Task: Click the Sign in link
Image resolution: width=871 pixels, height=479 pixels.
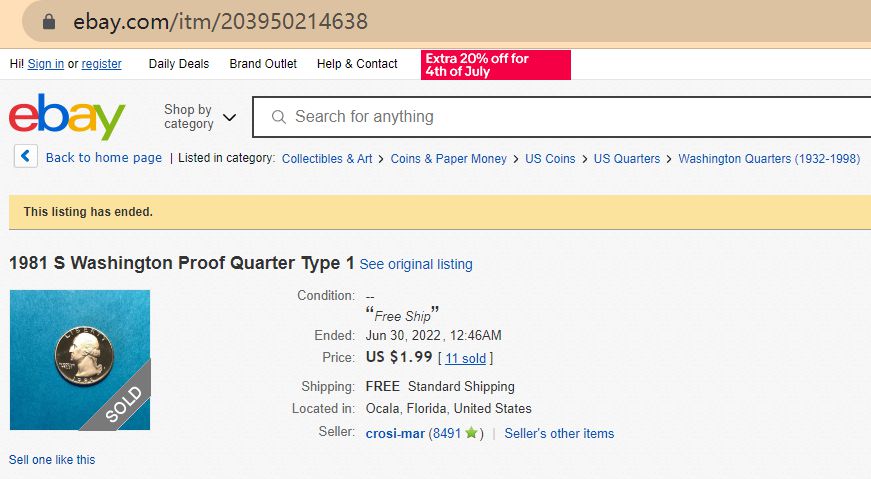Action: coord(46,64)
